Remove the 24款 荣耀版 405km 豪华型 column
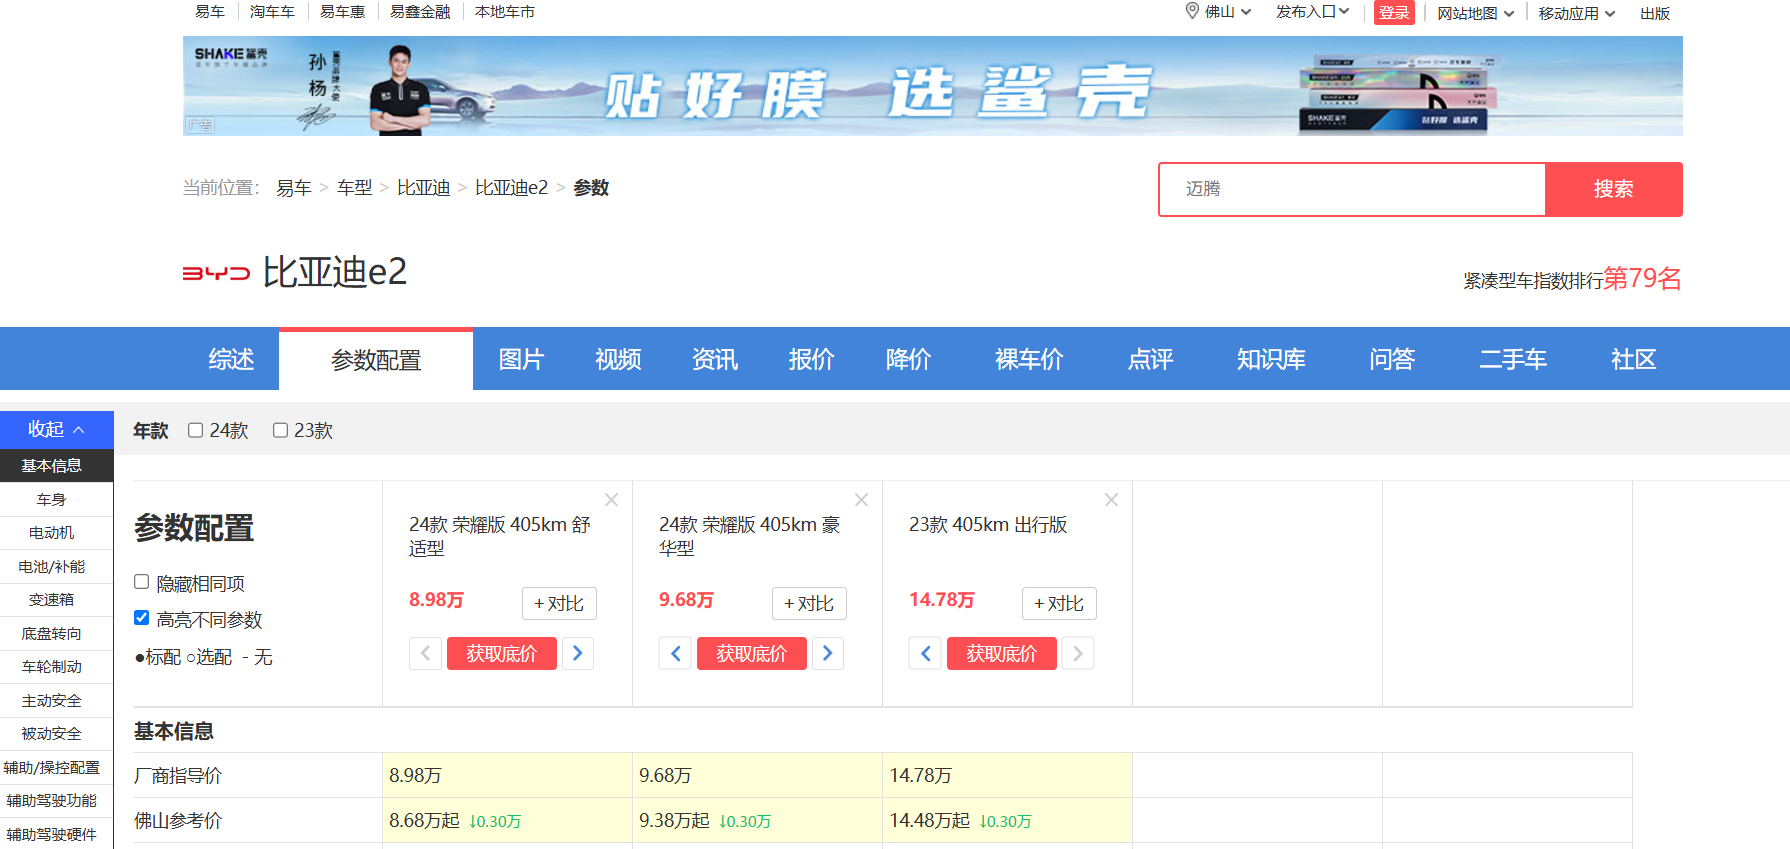 tap(862, 499)
